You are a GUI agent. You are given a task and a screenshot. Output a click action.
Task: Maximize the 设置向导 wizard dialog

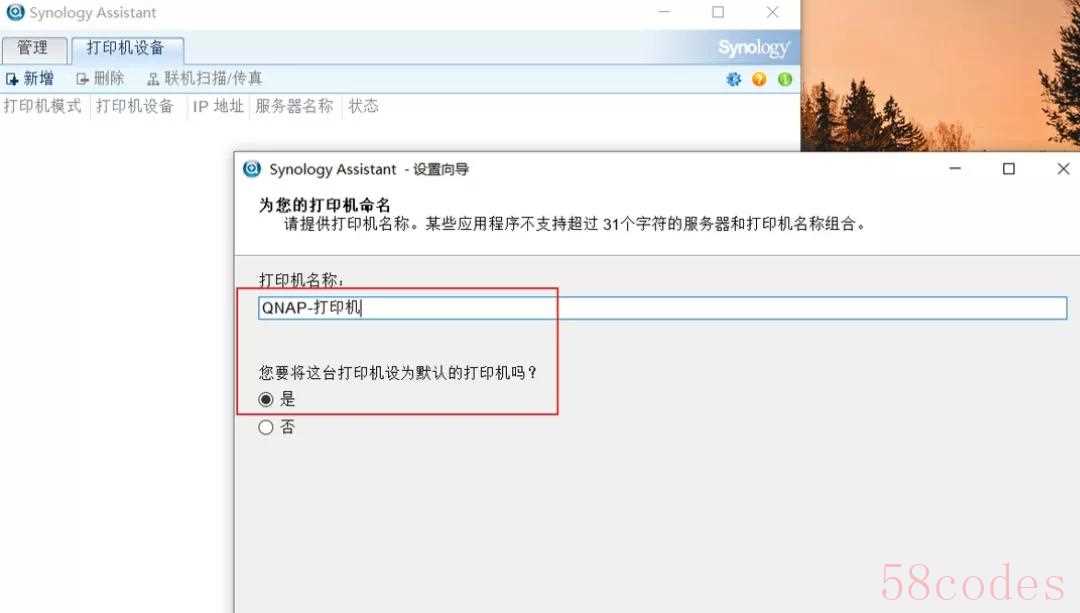(1008, 169)
